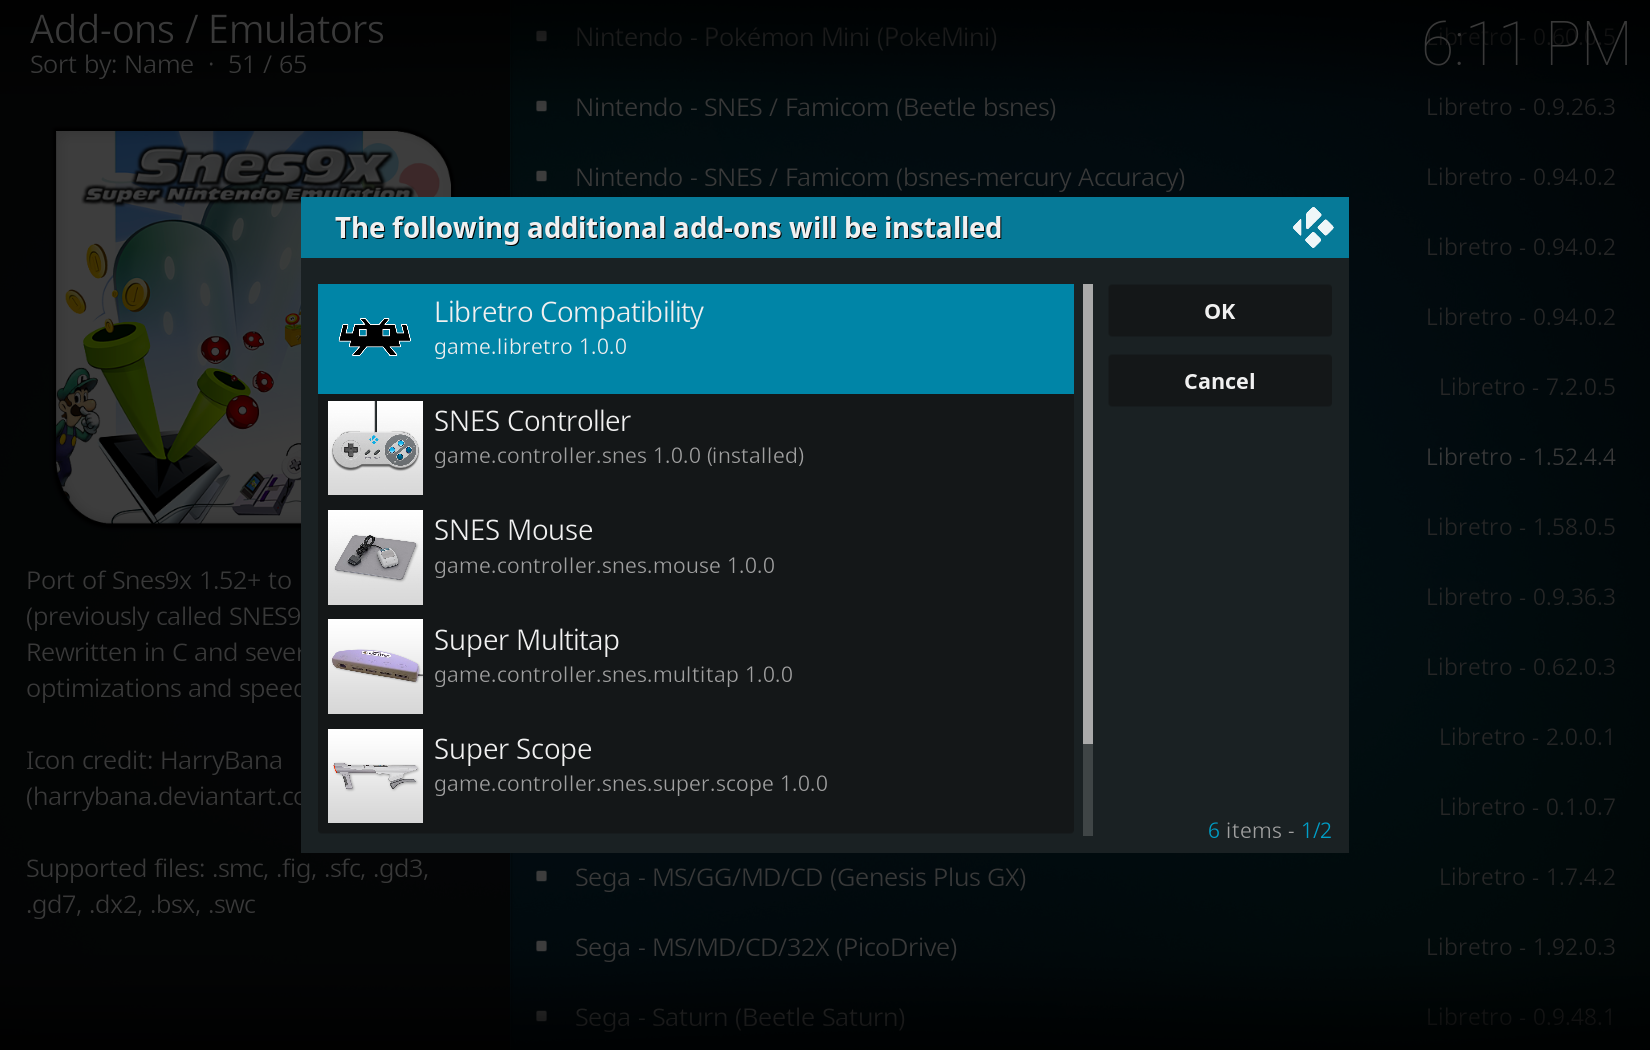This screenshot has height=1050, width=1650.
Task: Click the dialog list scrollbar
Action: [1088, 559]
